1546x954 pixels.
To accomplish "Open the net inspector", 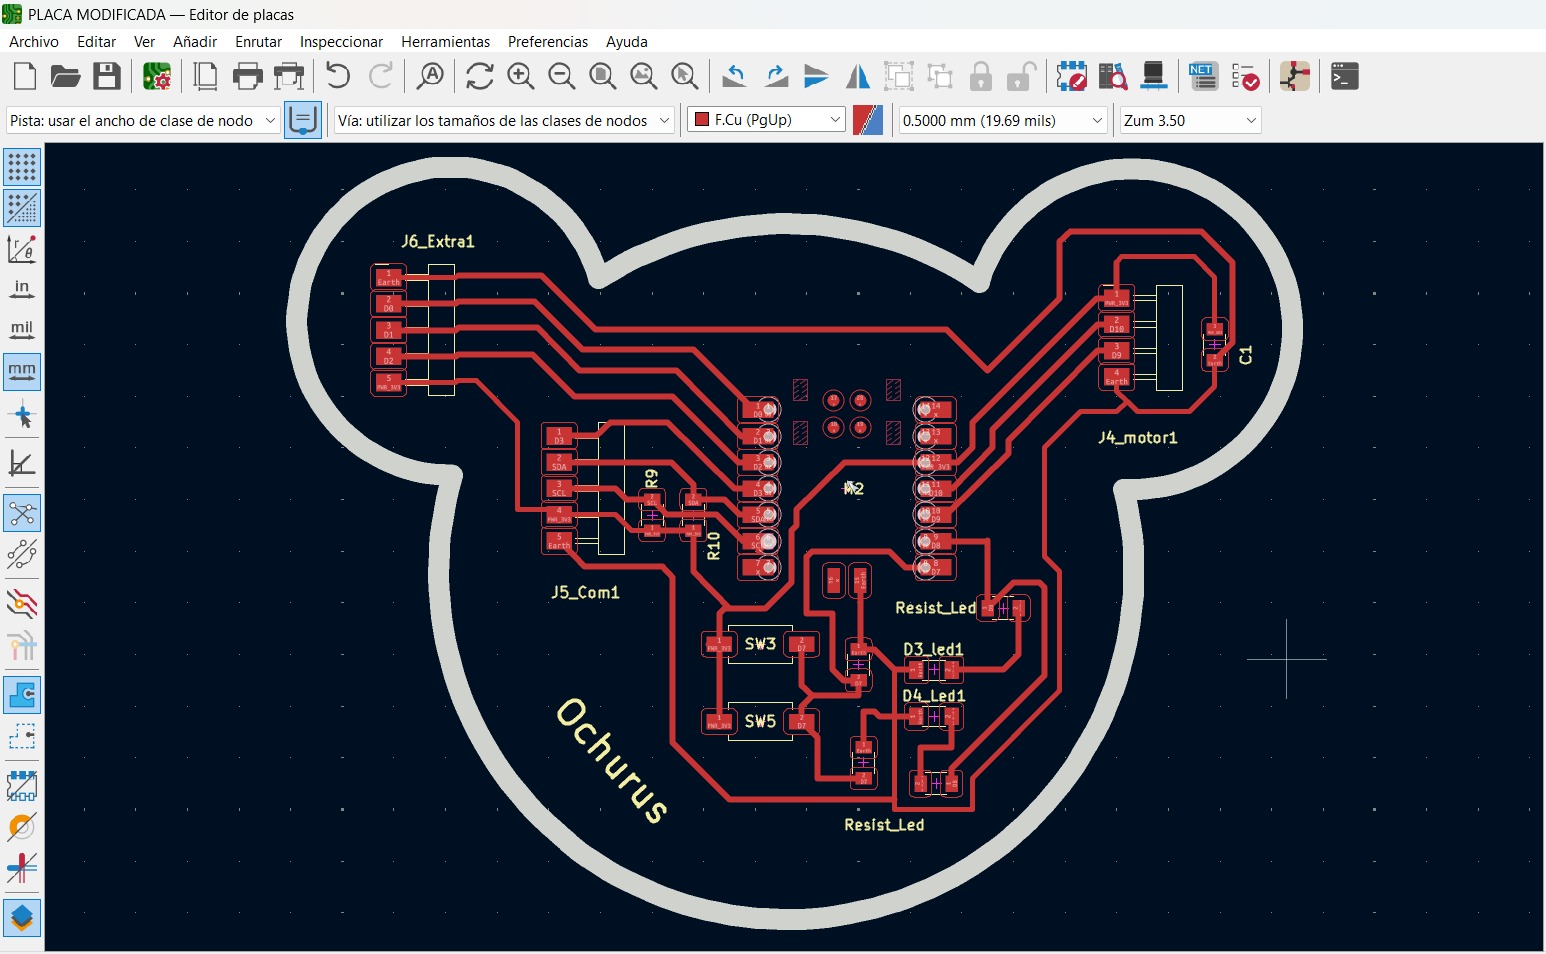I will click(x=1203, y=76).
